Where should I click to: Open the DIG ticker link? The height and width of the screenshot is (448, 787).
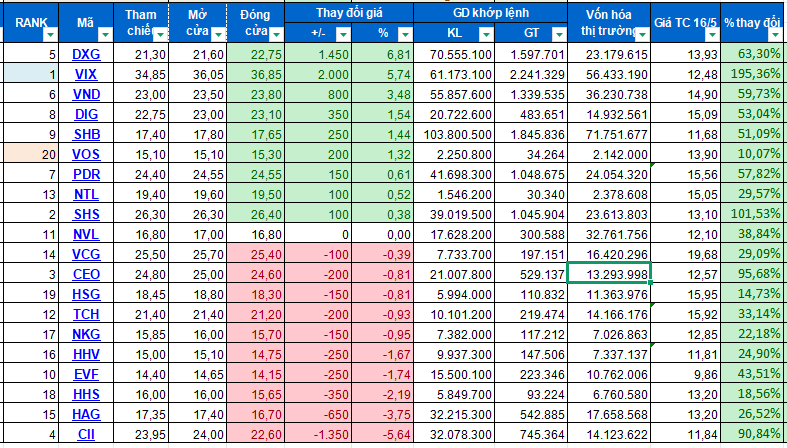pyautogui.click(x=86, y=114)
